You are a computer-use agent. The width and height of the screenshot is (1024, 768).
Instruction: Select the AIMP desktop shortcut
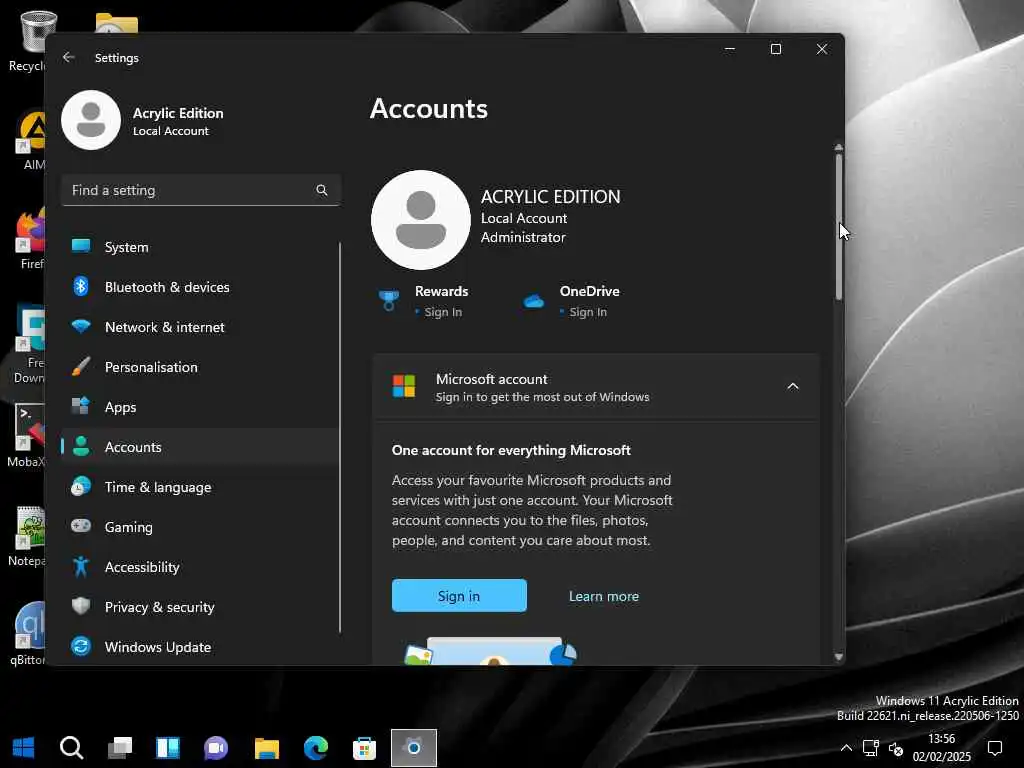(x=31, y=140)
